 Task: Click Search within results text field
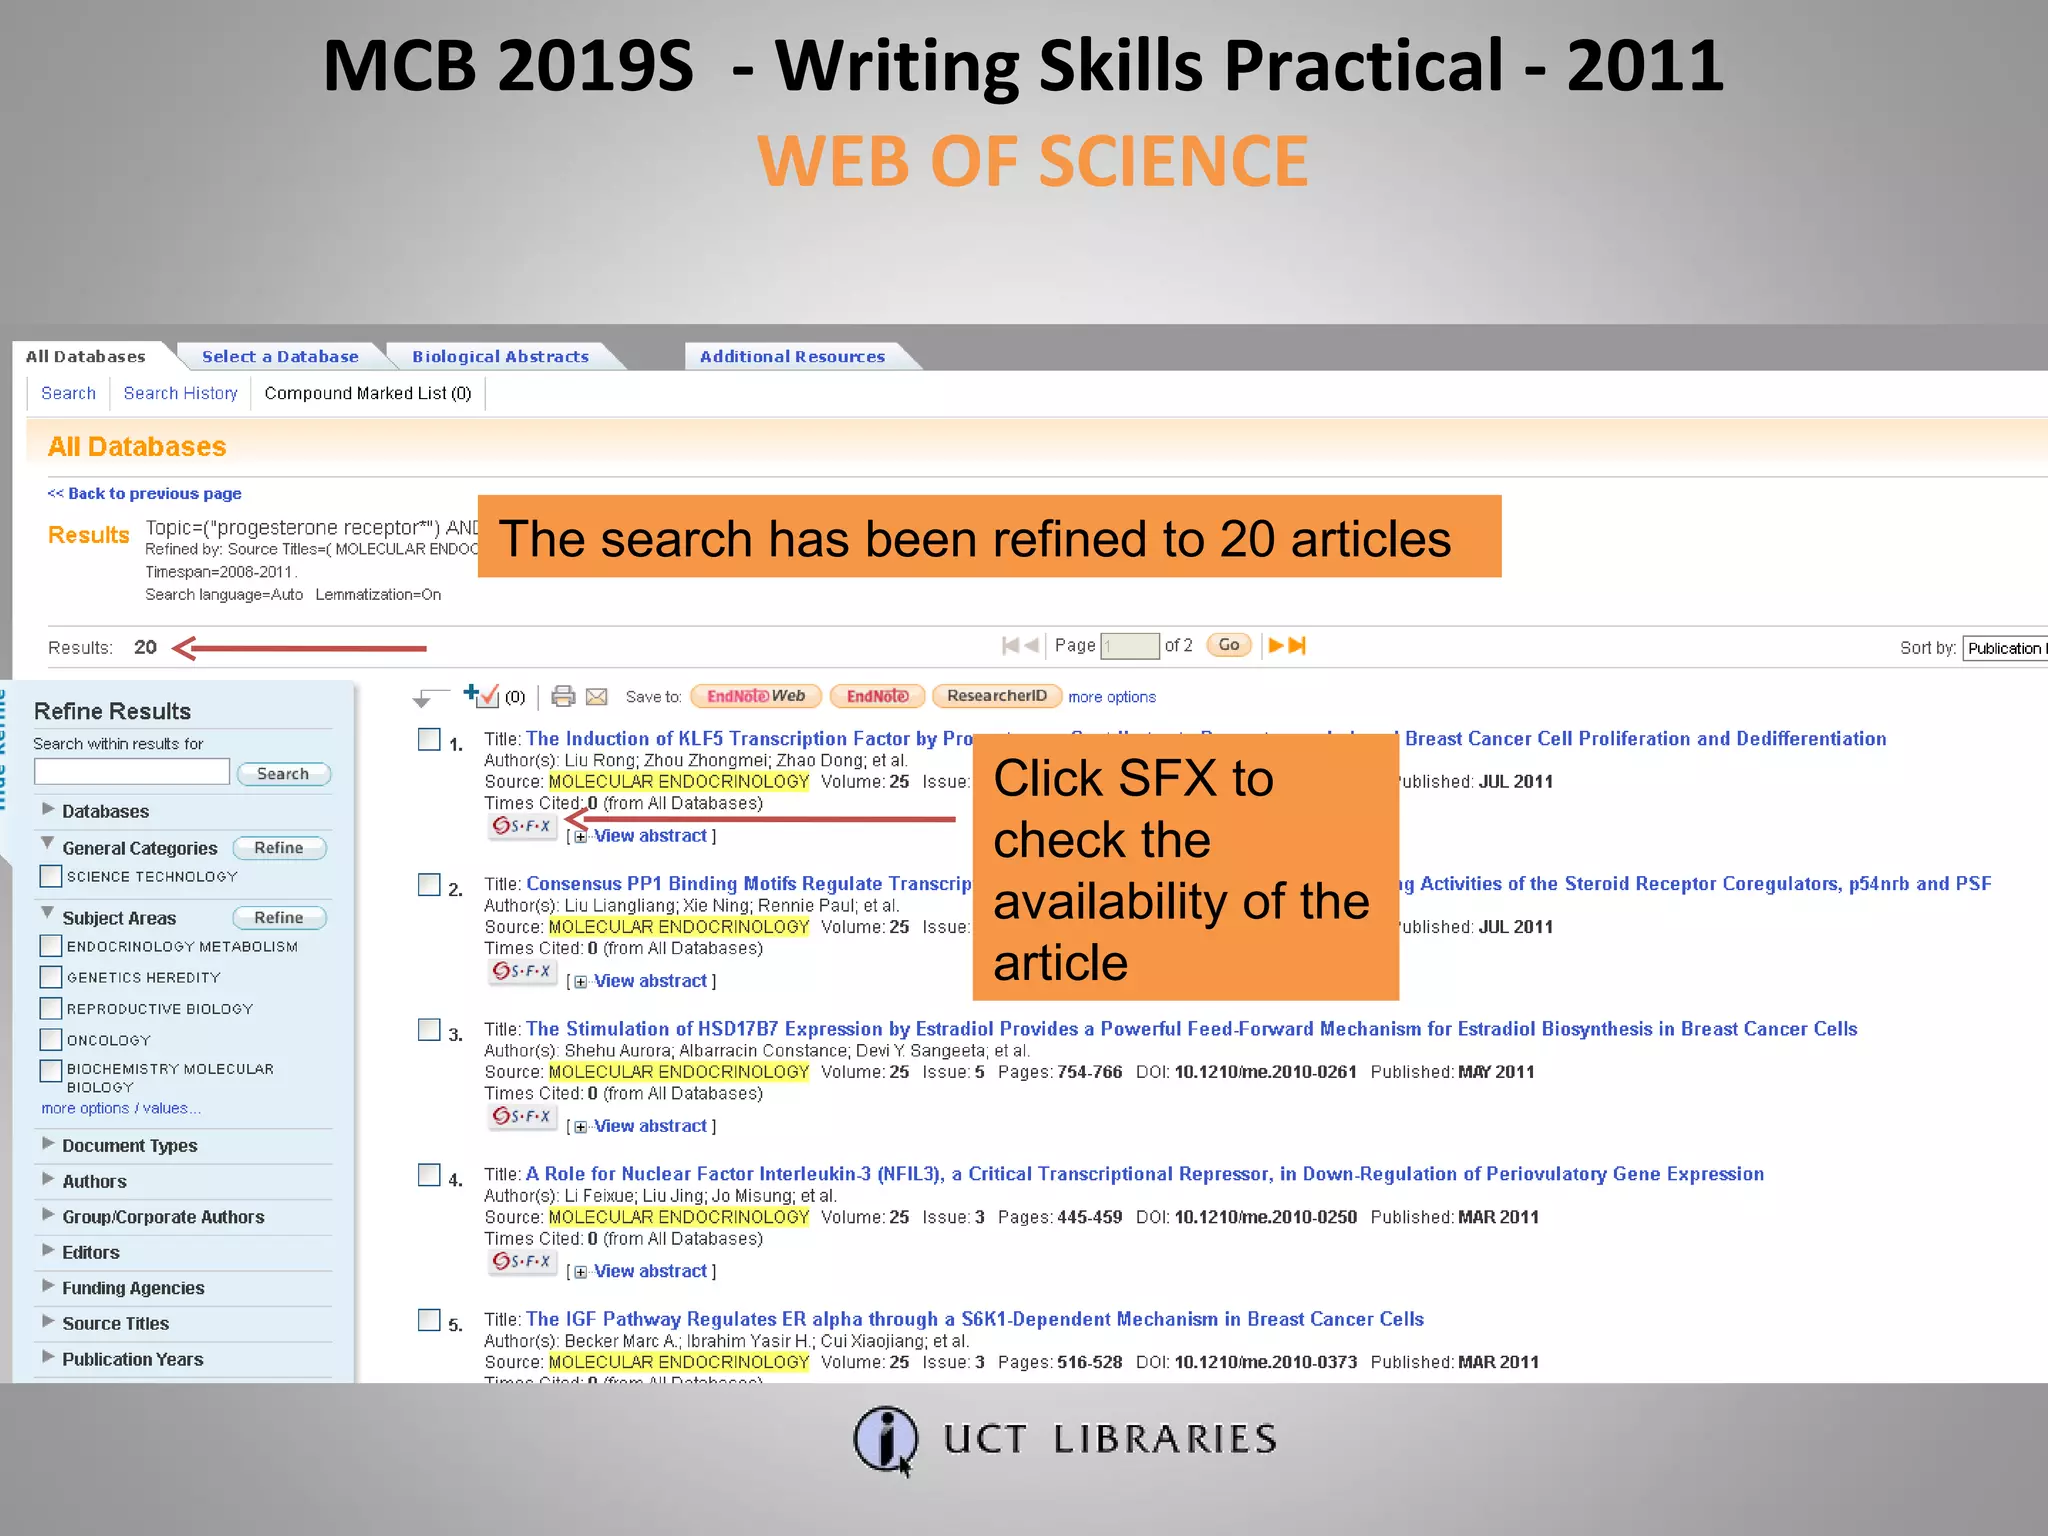[132, 771]
